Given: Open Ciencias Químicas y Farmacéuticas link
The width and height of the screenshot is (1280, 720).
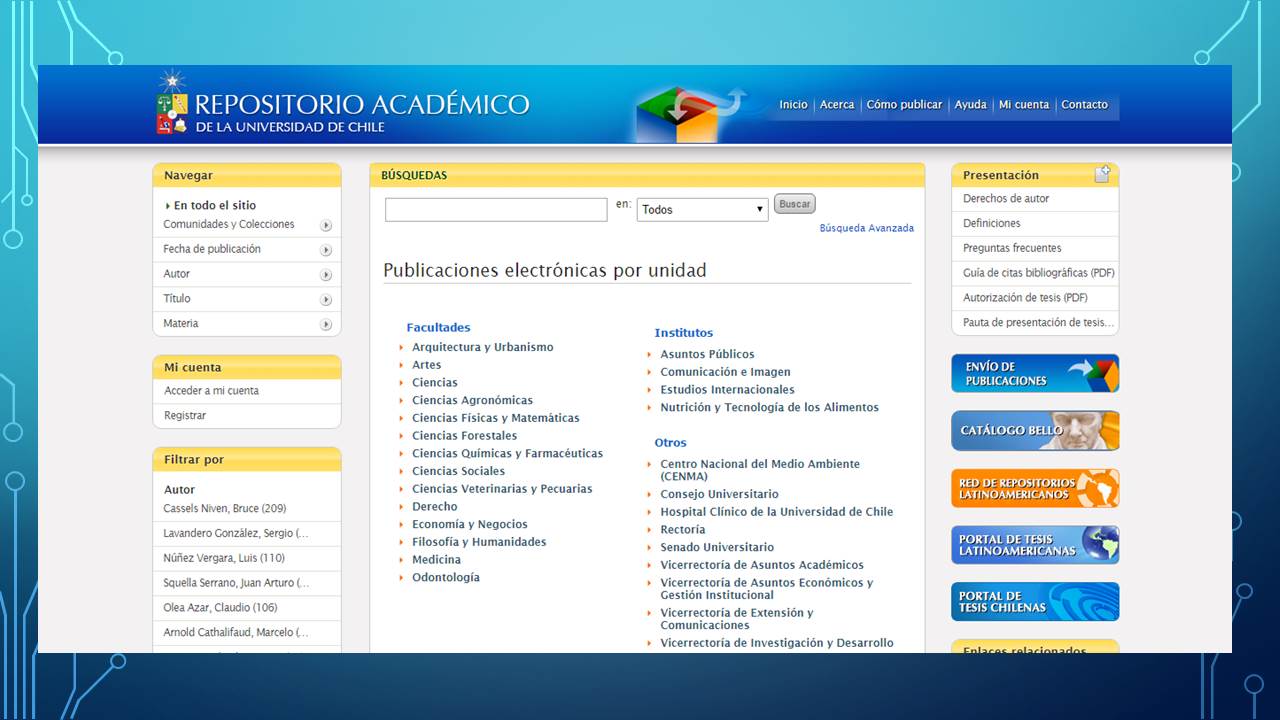Looking at the screenshot, I should click(507, 454).
